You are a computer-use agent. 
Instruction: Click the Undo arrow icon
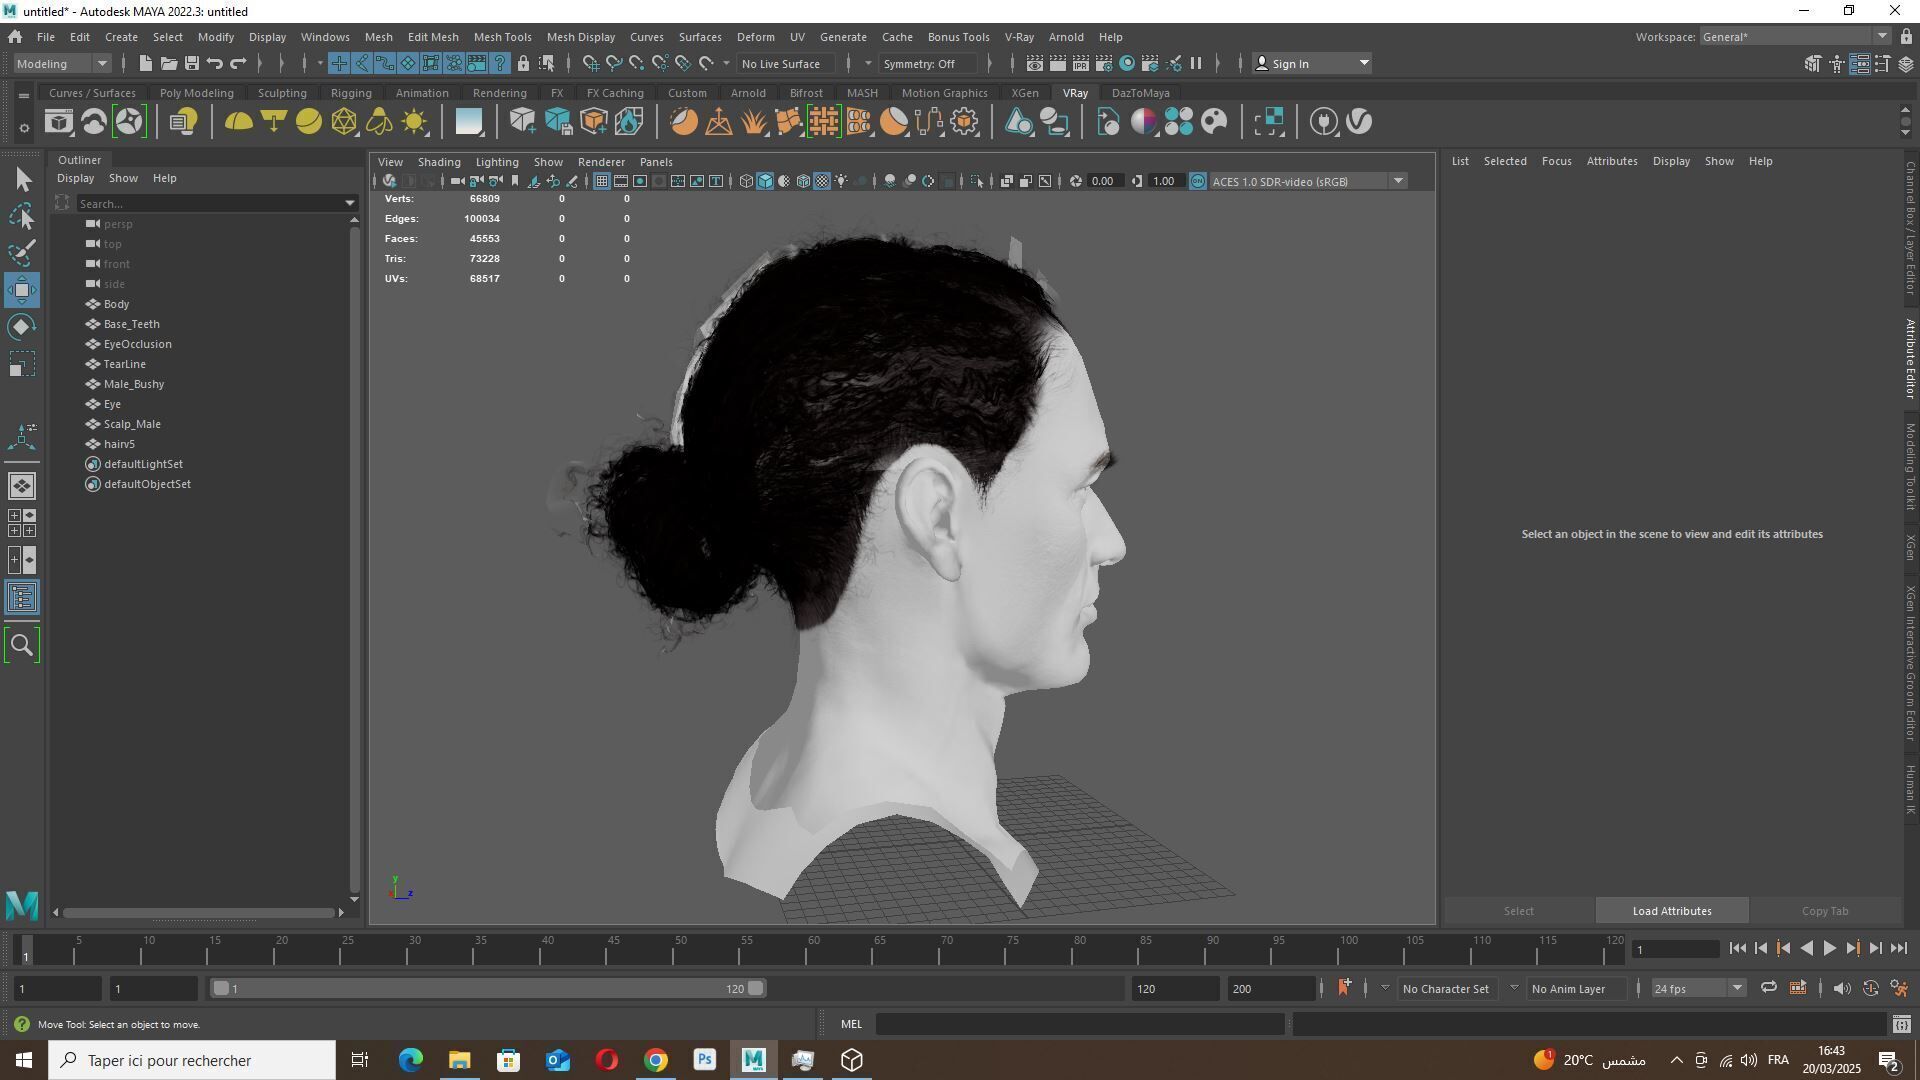214,63
